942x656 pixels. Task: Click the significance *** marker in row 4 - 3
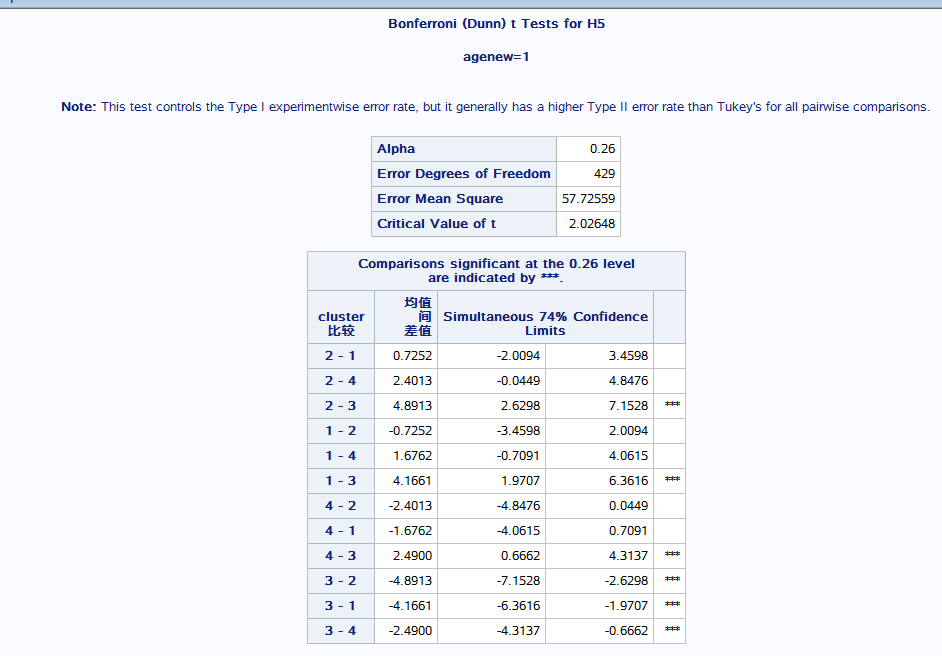tap(672, 554)
